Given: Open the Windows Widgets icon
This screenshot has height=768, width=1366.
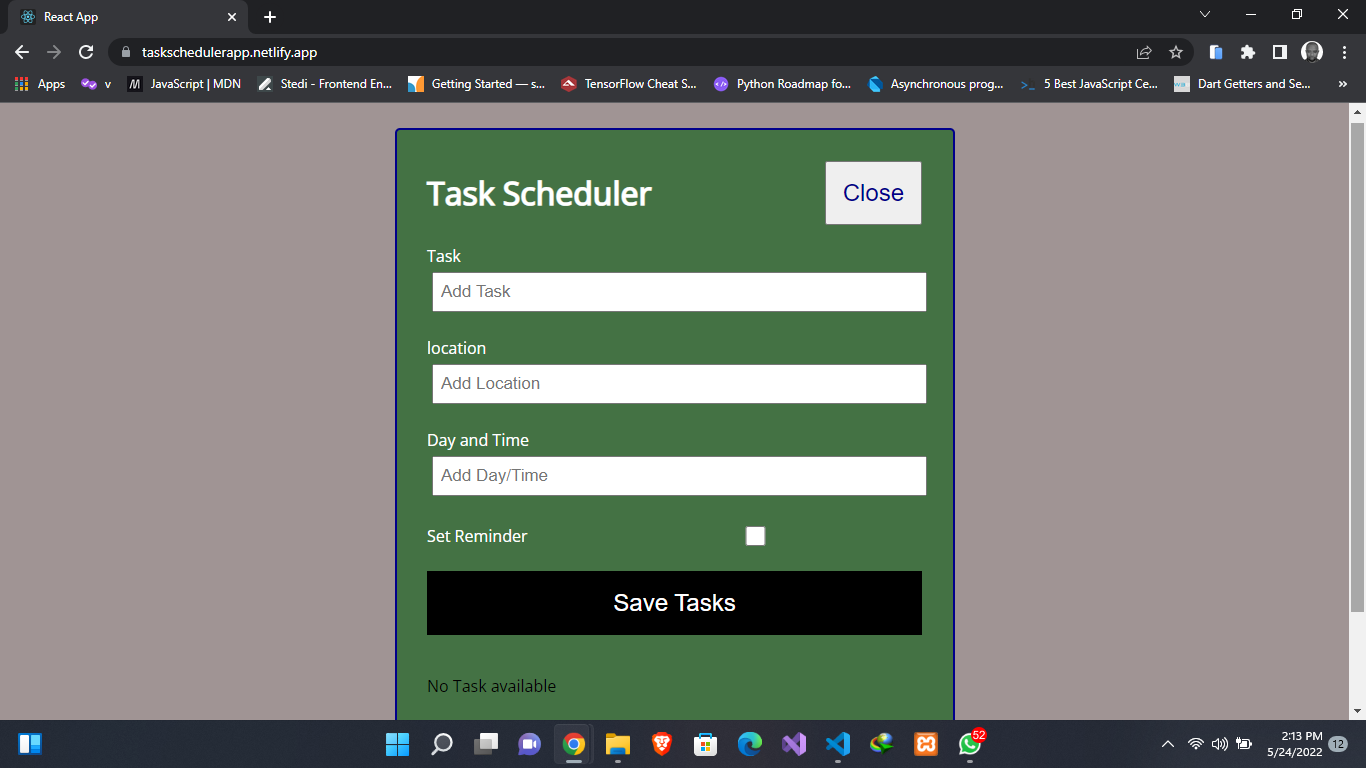Looking at the screenshot, I should (x=30, y=744).
